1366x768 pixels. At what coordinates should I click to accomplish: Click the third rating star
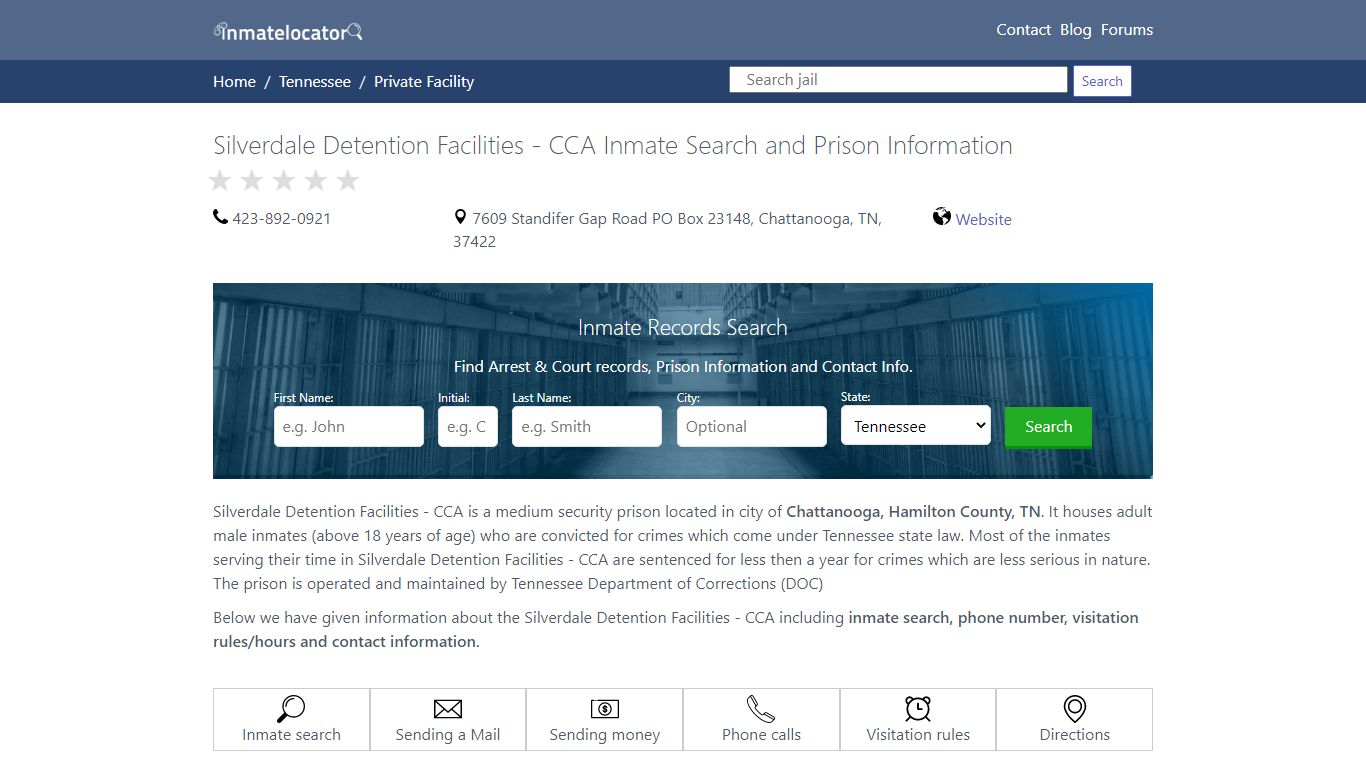pos(284,181)
